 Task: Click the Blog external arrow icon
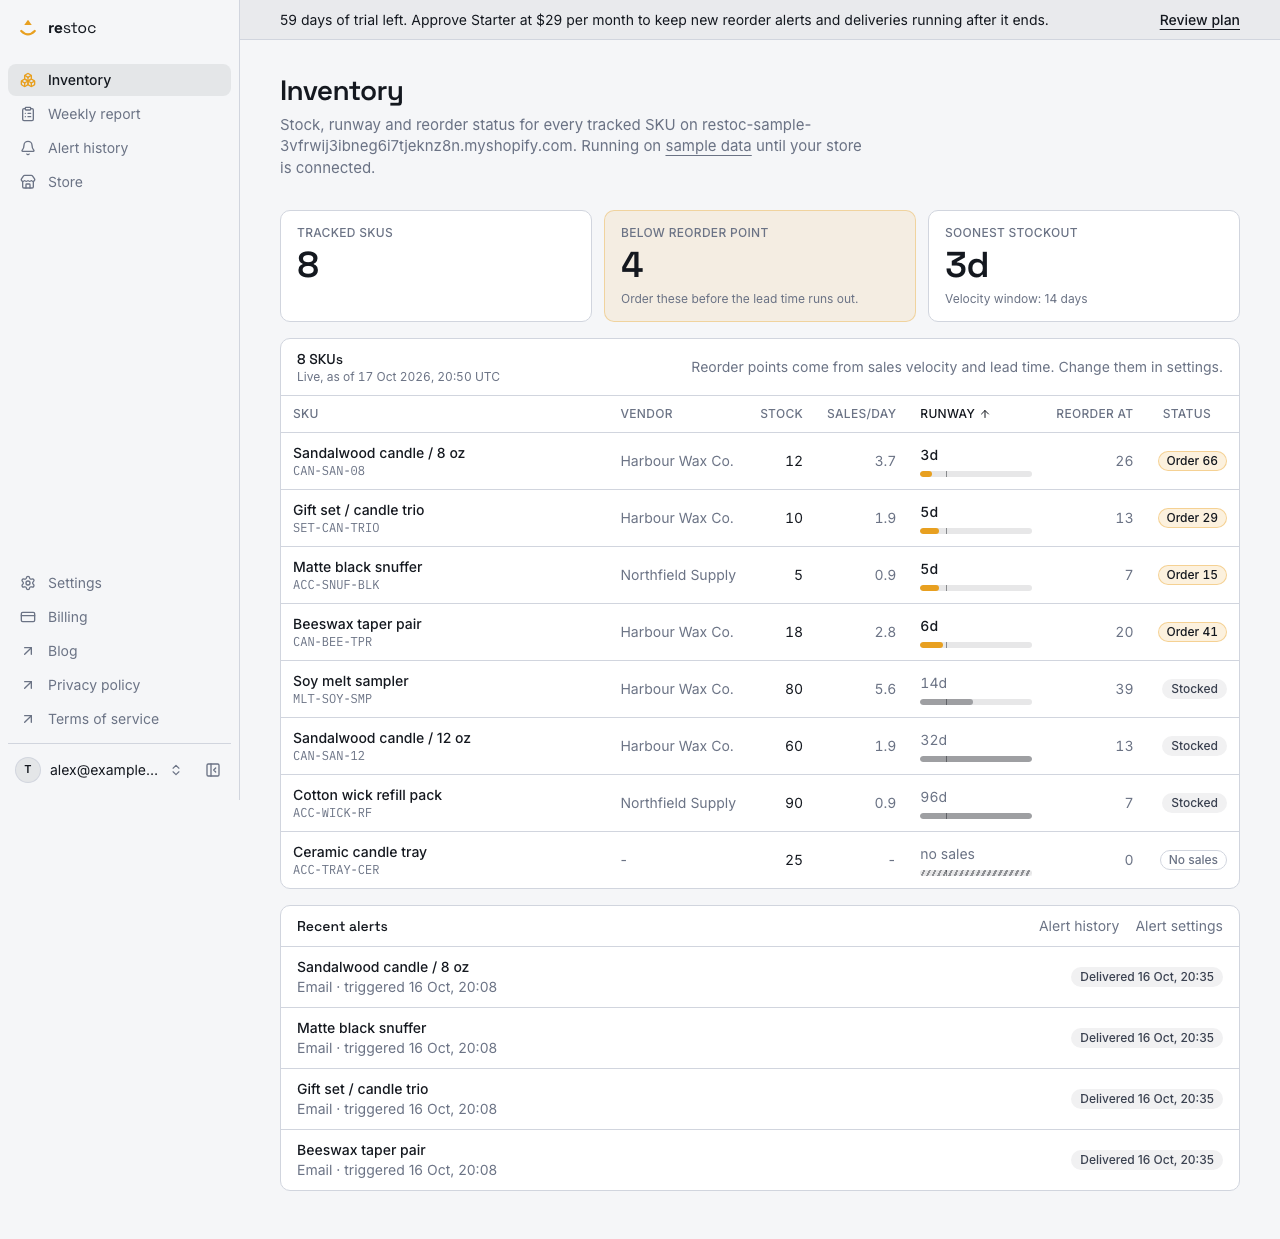pyautogui.click(x=28, y=651)
